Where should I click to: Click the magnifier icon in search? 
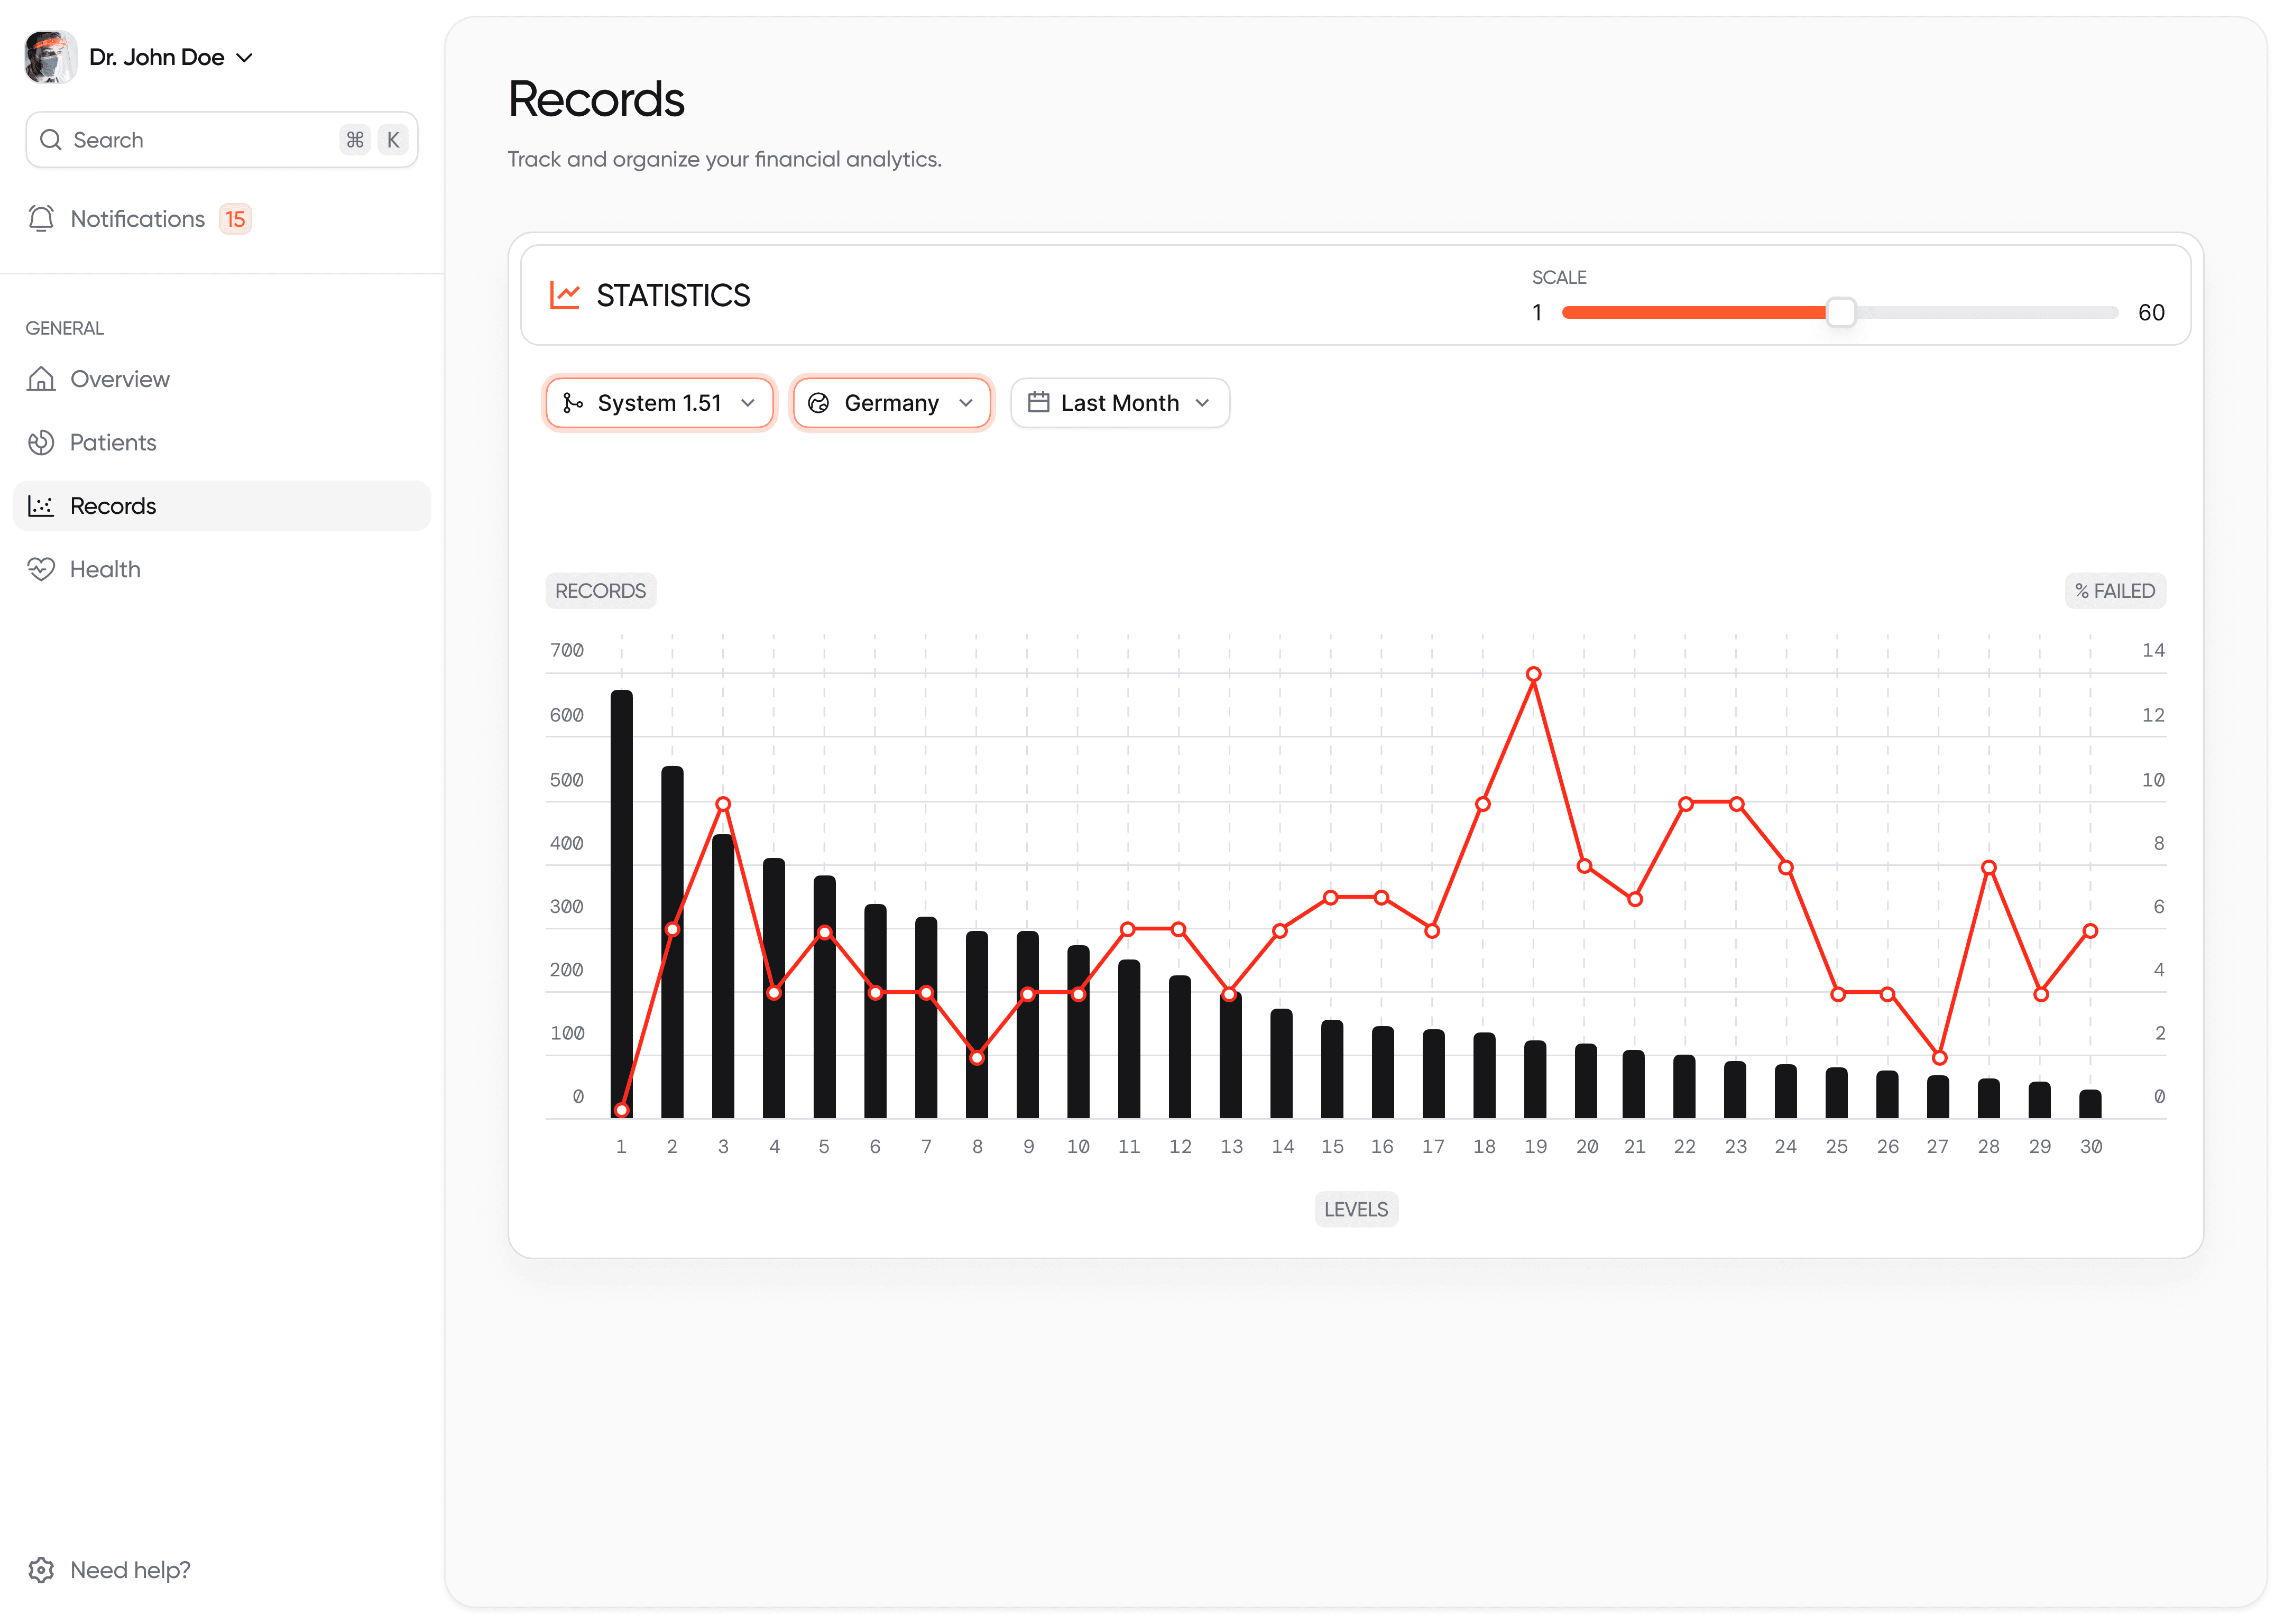click(x=51, y=140)
